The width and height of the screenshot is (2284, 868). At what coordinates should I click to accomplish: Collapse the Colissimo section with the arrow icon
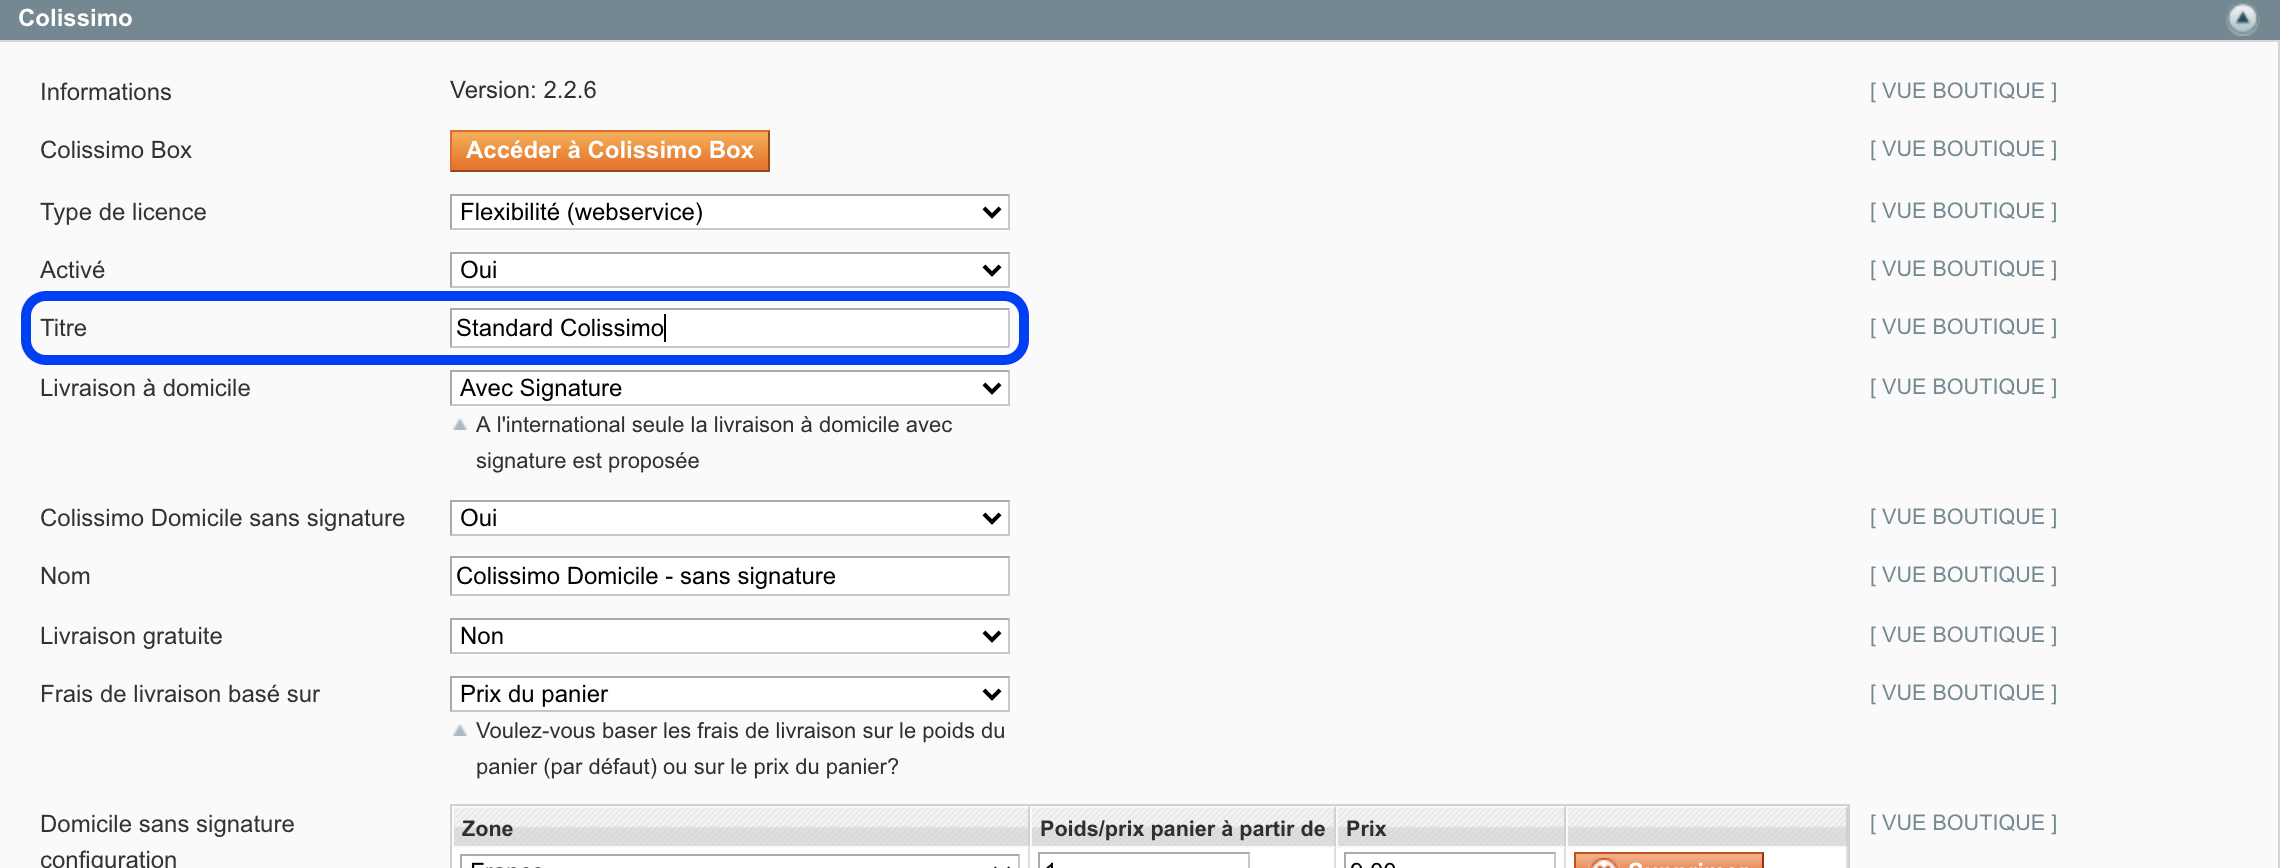(x=2243, y=18)
